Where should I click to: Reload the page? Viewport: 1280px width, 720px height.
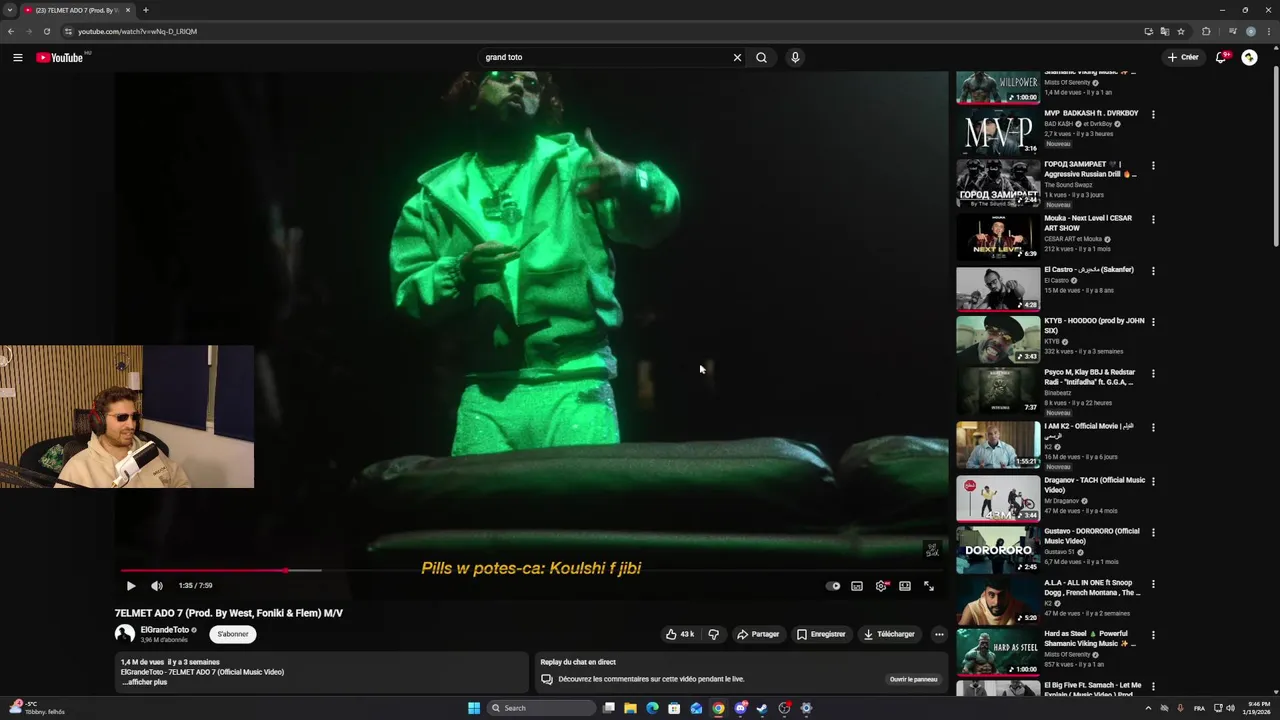click(46, 31)
